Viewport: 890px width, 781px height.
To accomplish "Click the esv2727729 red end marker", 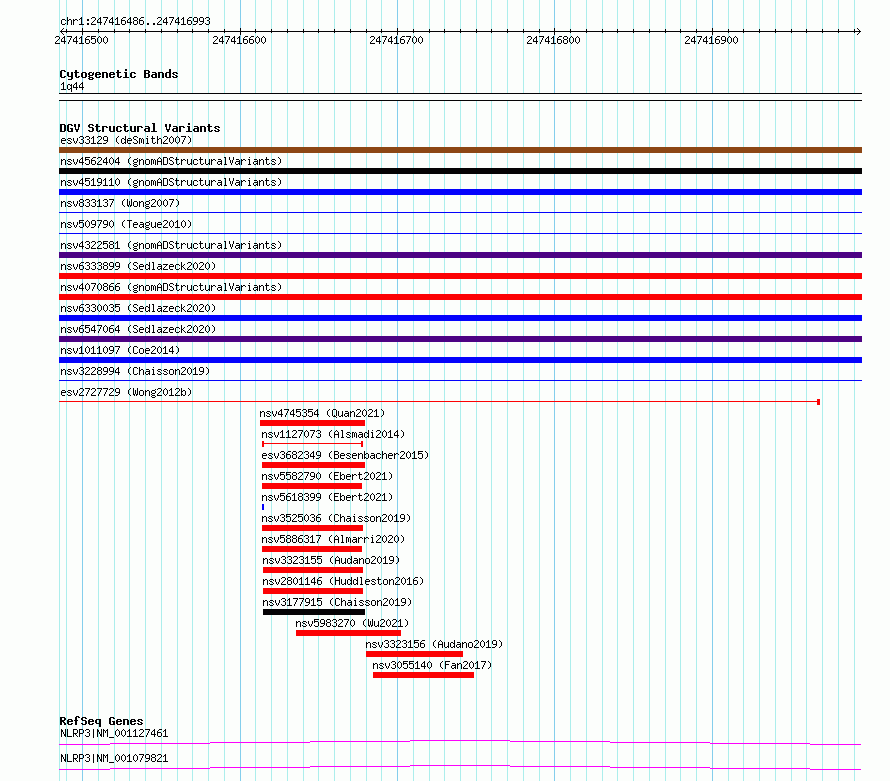I will pyautogui.click(x=818, y=402).
